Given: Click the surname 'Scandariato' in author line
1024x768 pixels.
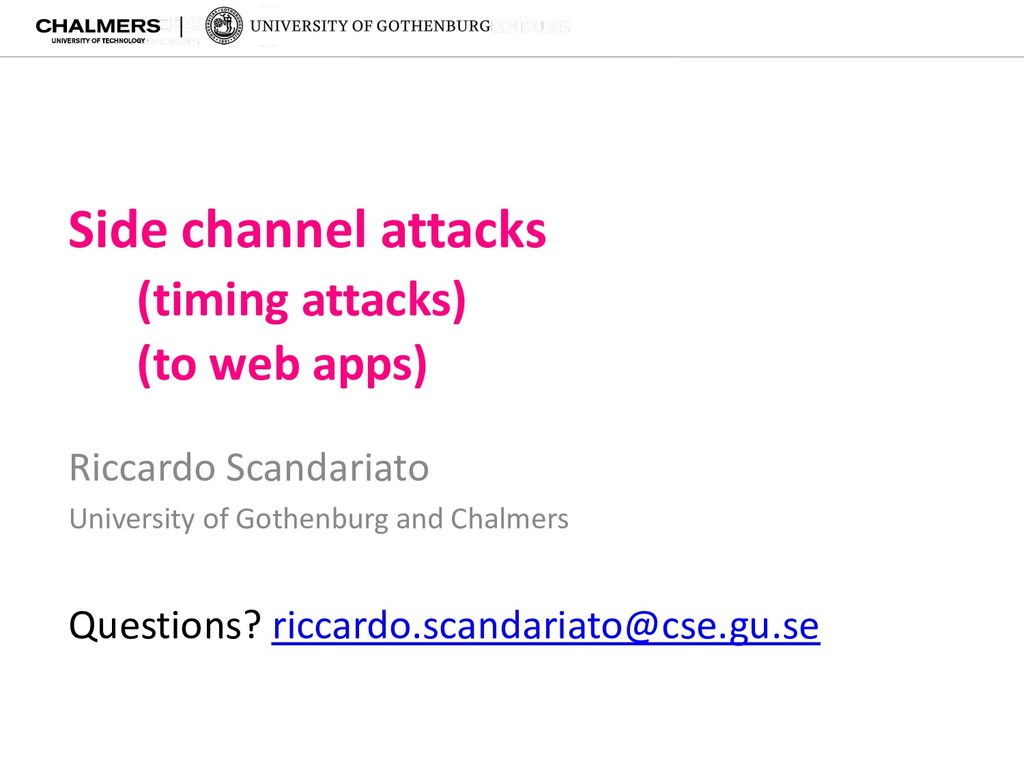Looking at the screenshot, I should pyautogui.click(x=327, y=468).
